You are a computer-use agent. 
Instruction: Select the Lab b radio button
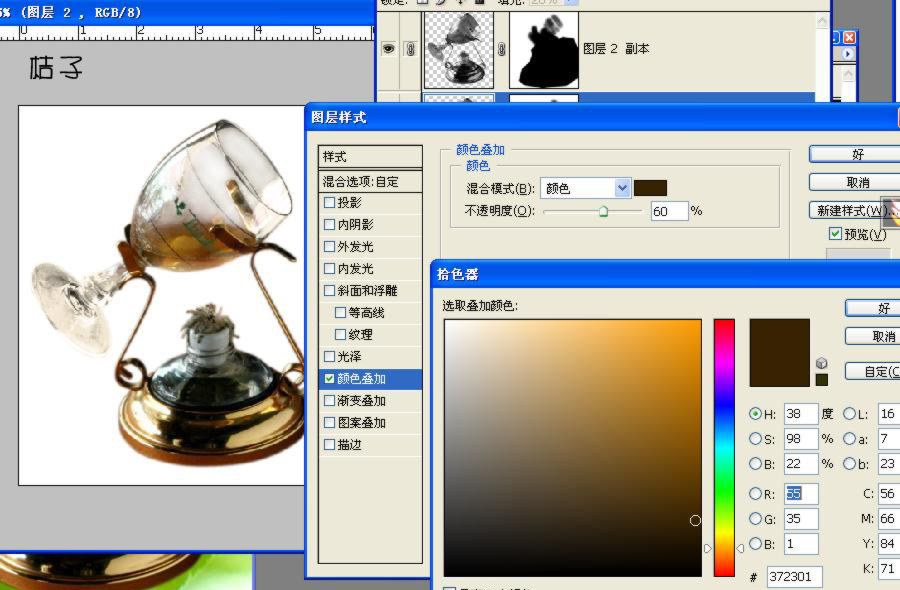[x=849, y=463]
